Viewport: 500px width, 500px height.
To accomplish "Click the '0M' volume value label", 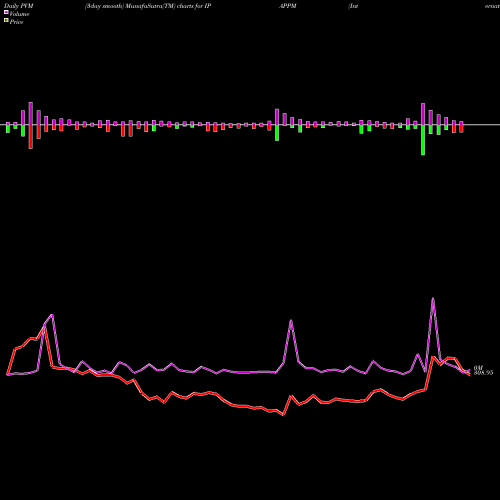I will coord(478,368).
